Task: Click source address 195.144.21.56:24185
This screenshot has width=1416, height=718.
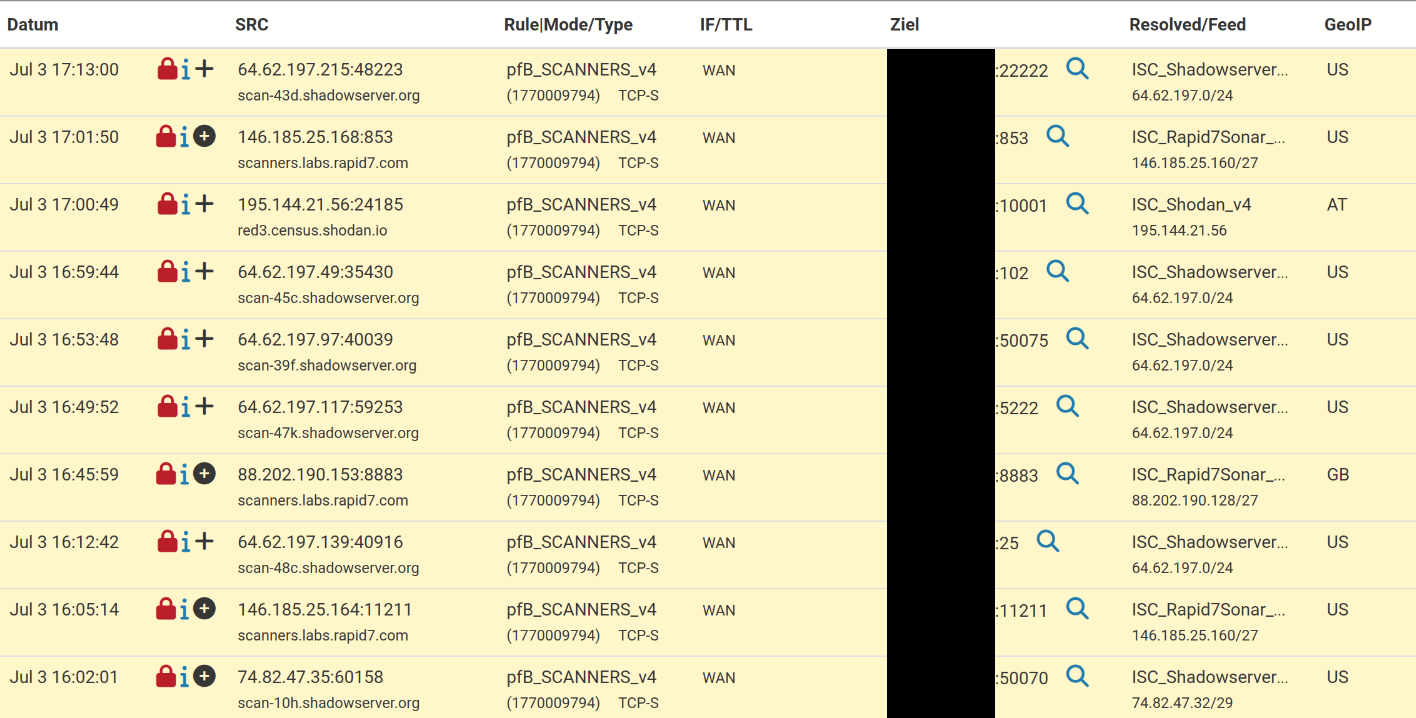Action: [x=321, y=205]
